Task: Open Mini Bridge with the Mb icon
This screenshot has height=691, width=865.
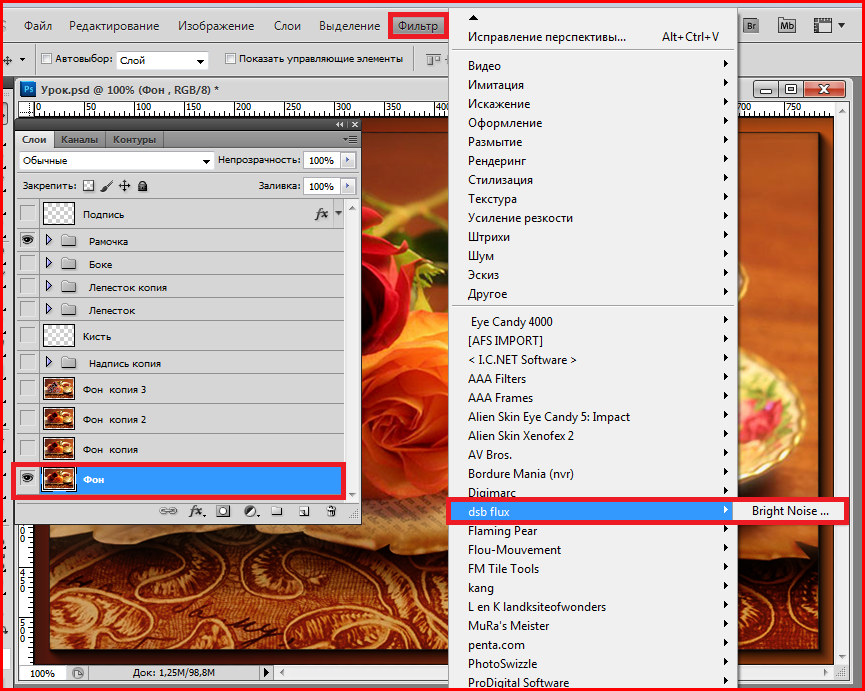Action: [786, 25]
